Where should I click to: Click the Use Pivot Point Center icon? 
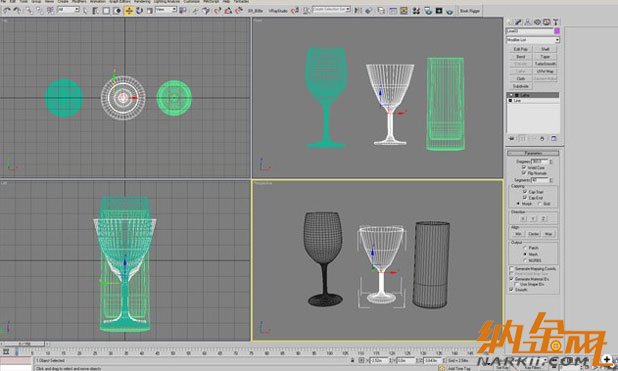183,11
